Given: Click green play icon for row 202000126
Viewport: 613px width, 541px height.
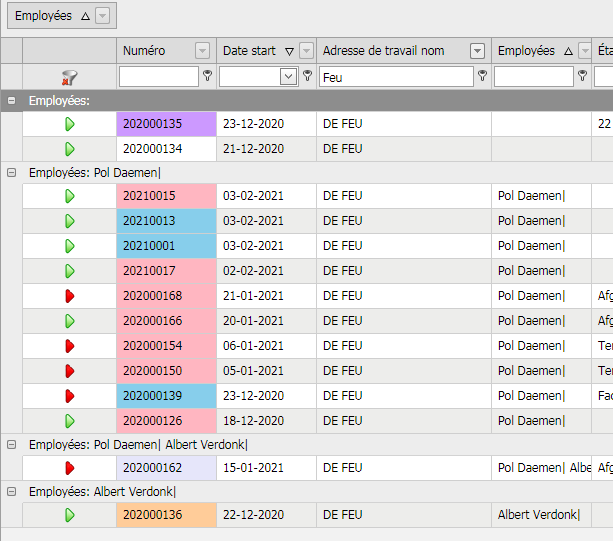Looking at the screenshot, I should [70, 421].
